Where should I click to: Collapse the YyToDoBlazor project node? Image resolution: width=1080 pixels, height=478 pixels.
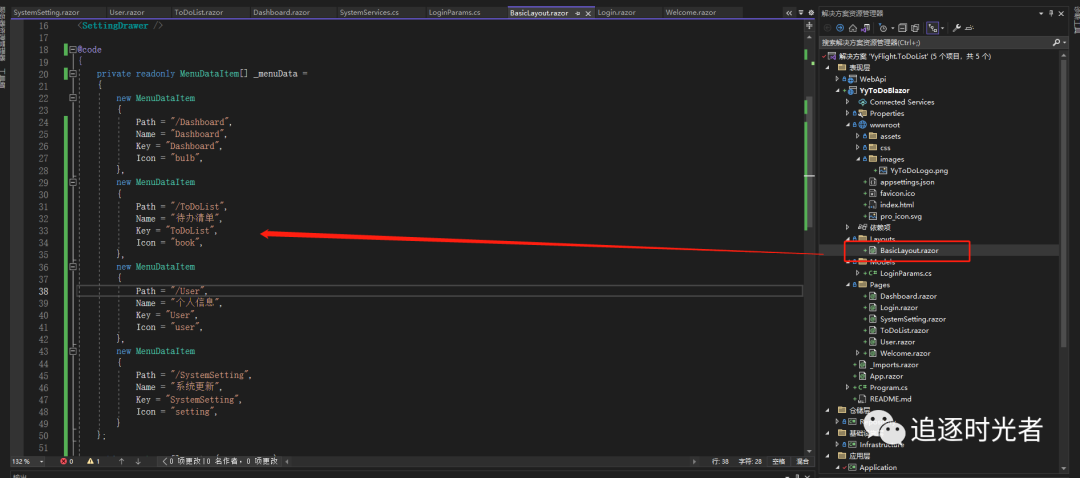838,90
